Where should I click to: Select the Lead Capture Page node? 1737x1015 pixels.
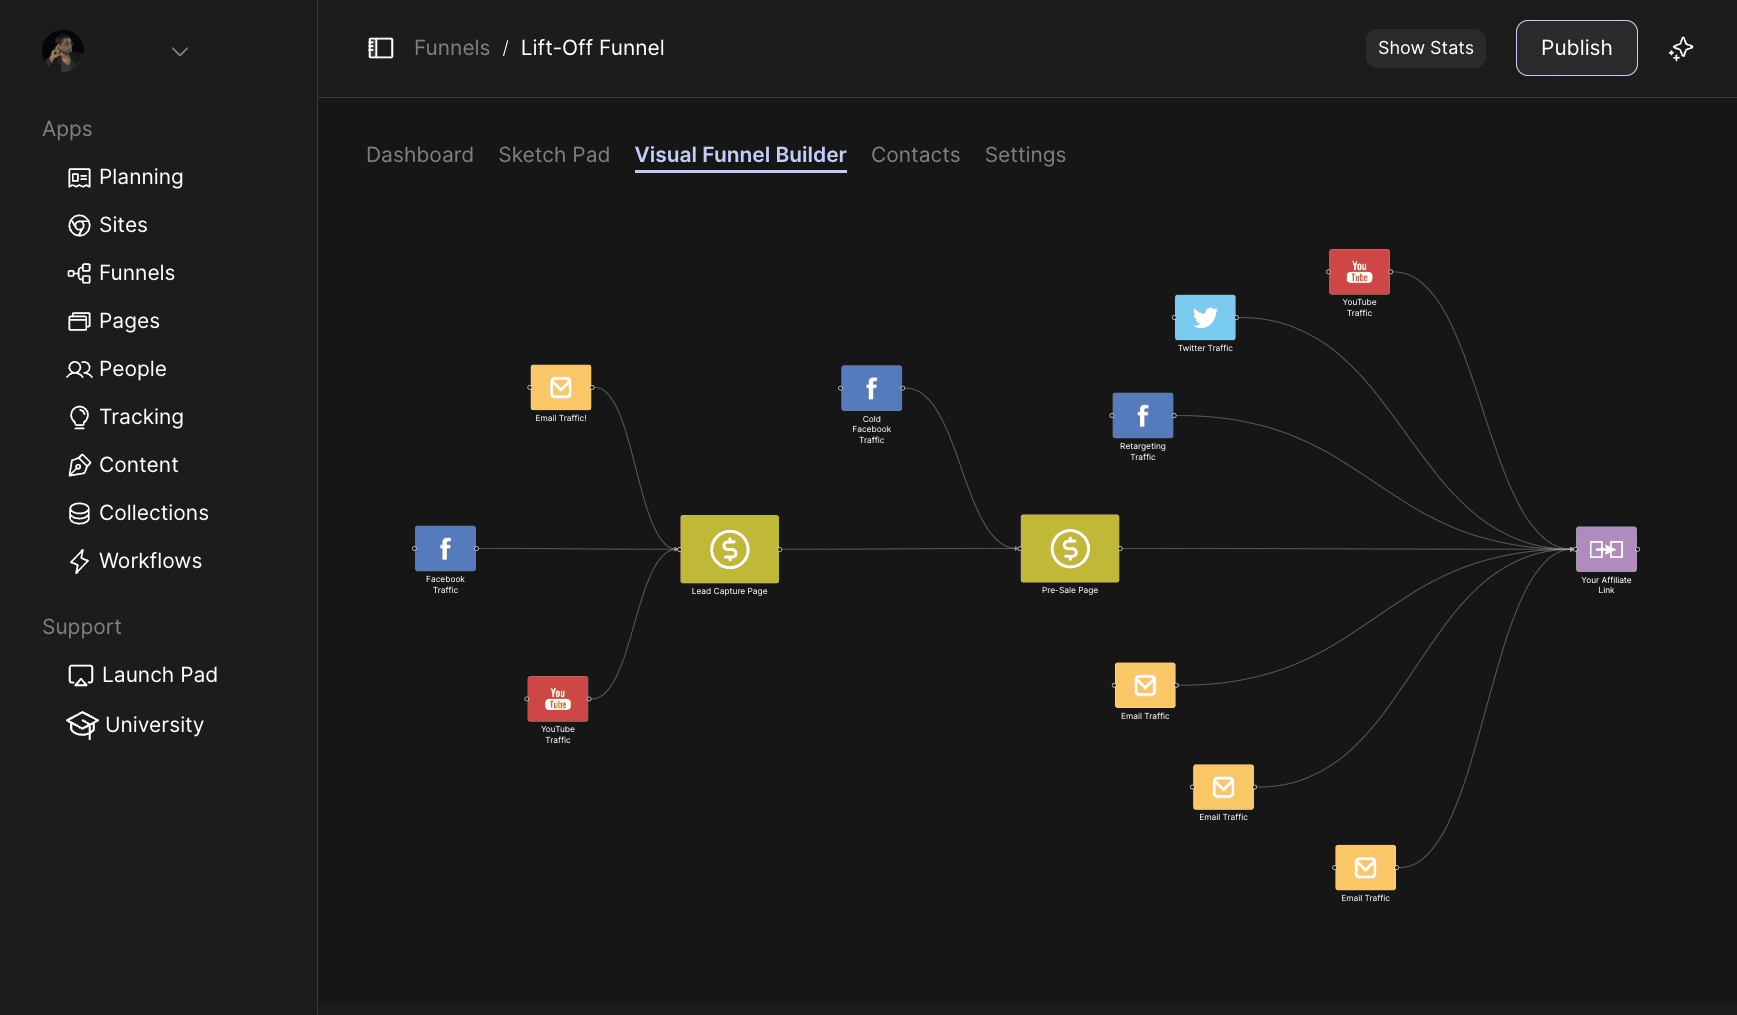pyautogui.click(x=729, y=549)
